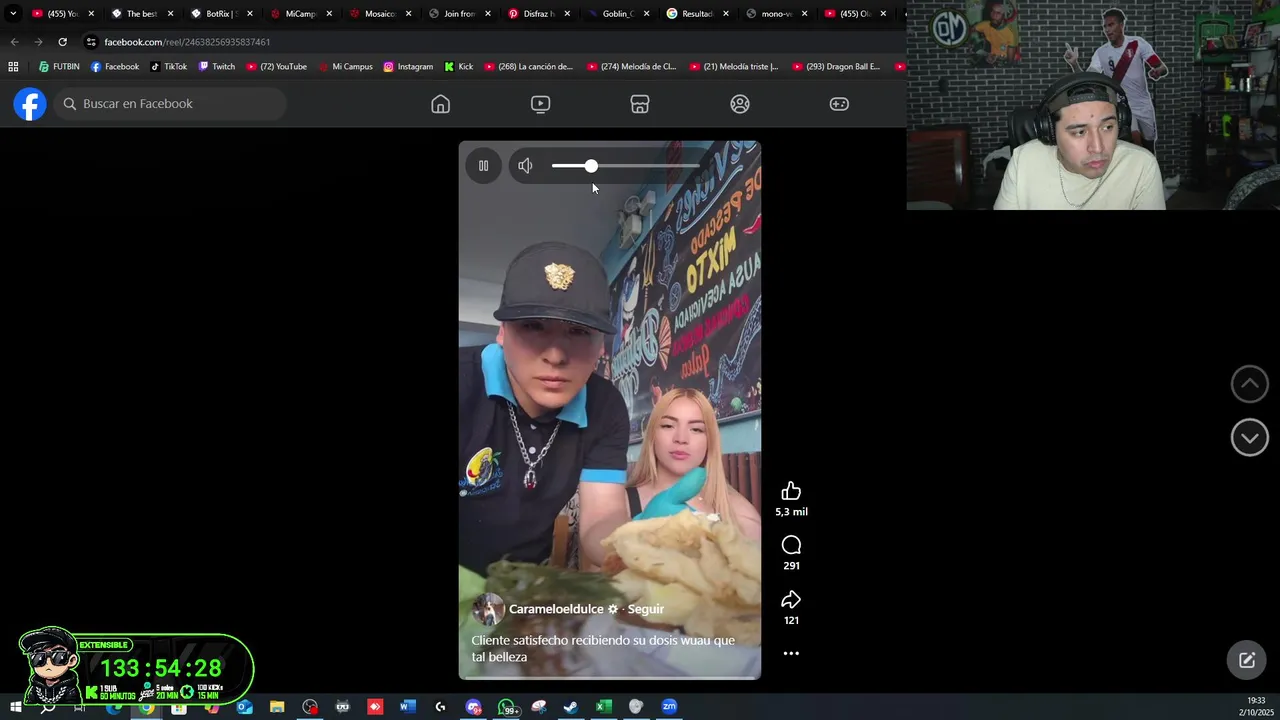Open the TikTok bookmark
Image resolution: width=1280 pixels, height=720 pixels.
click(169, 67)
